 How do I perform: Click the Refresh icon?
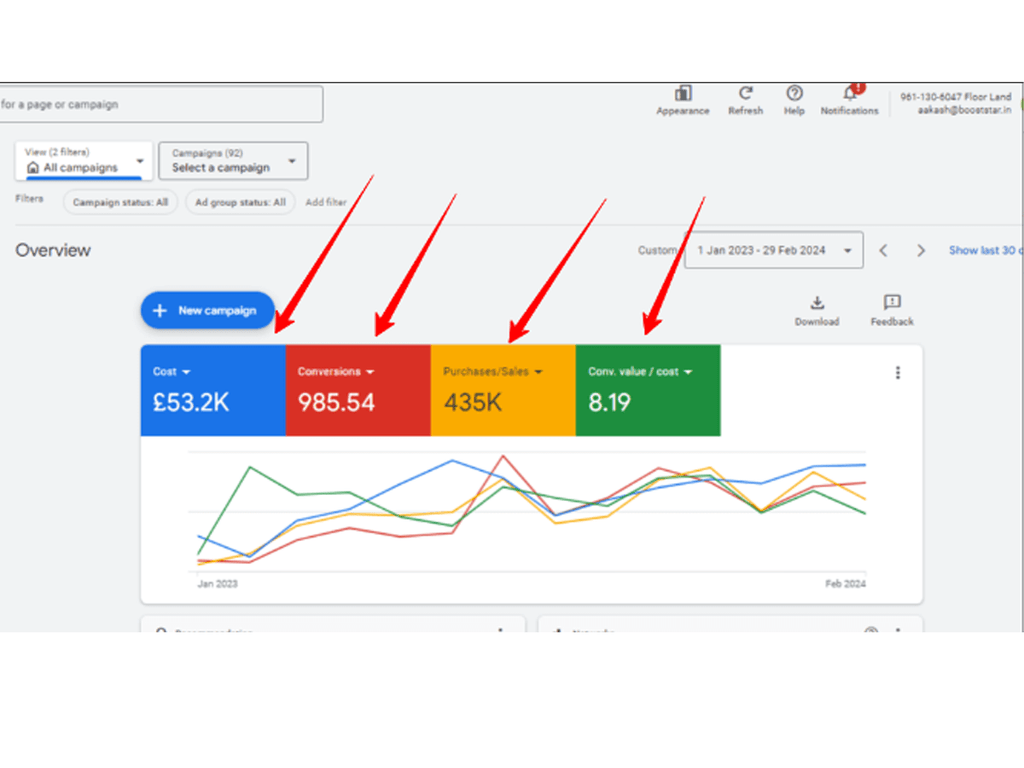tap(745, 94)
